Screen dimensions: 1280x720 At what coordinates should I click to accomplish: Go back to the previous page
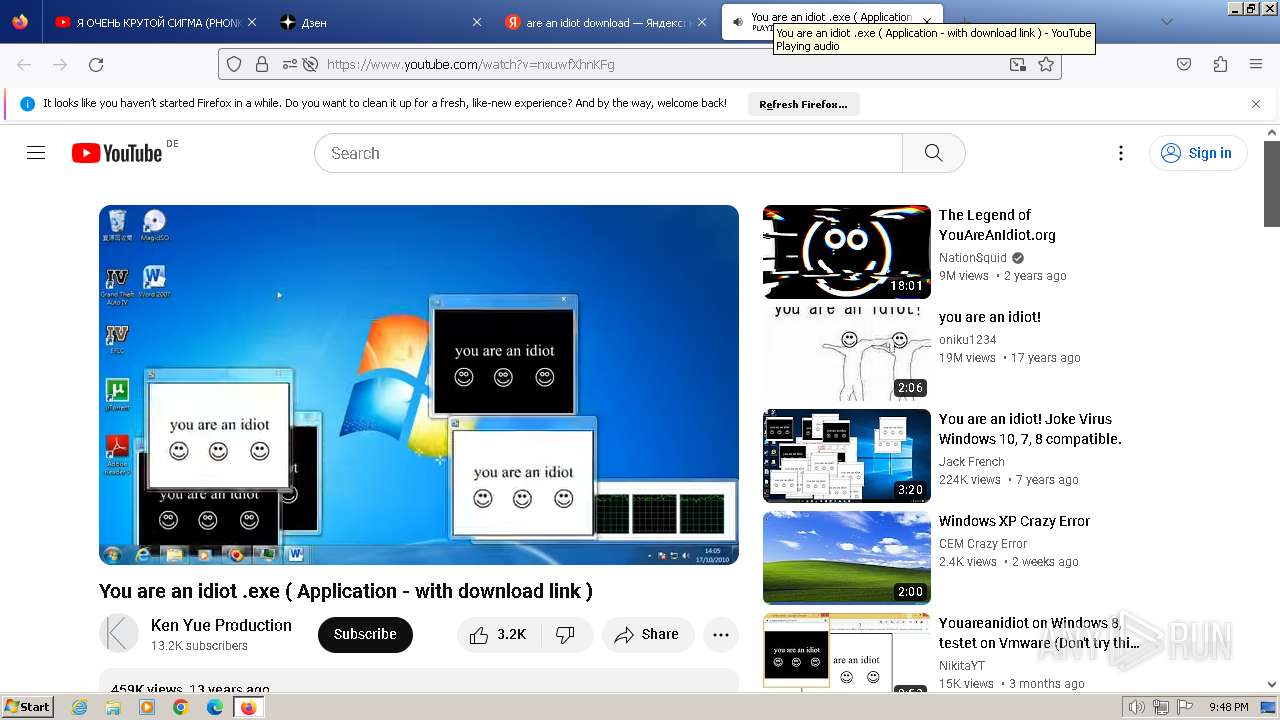(x=24, y=64)
